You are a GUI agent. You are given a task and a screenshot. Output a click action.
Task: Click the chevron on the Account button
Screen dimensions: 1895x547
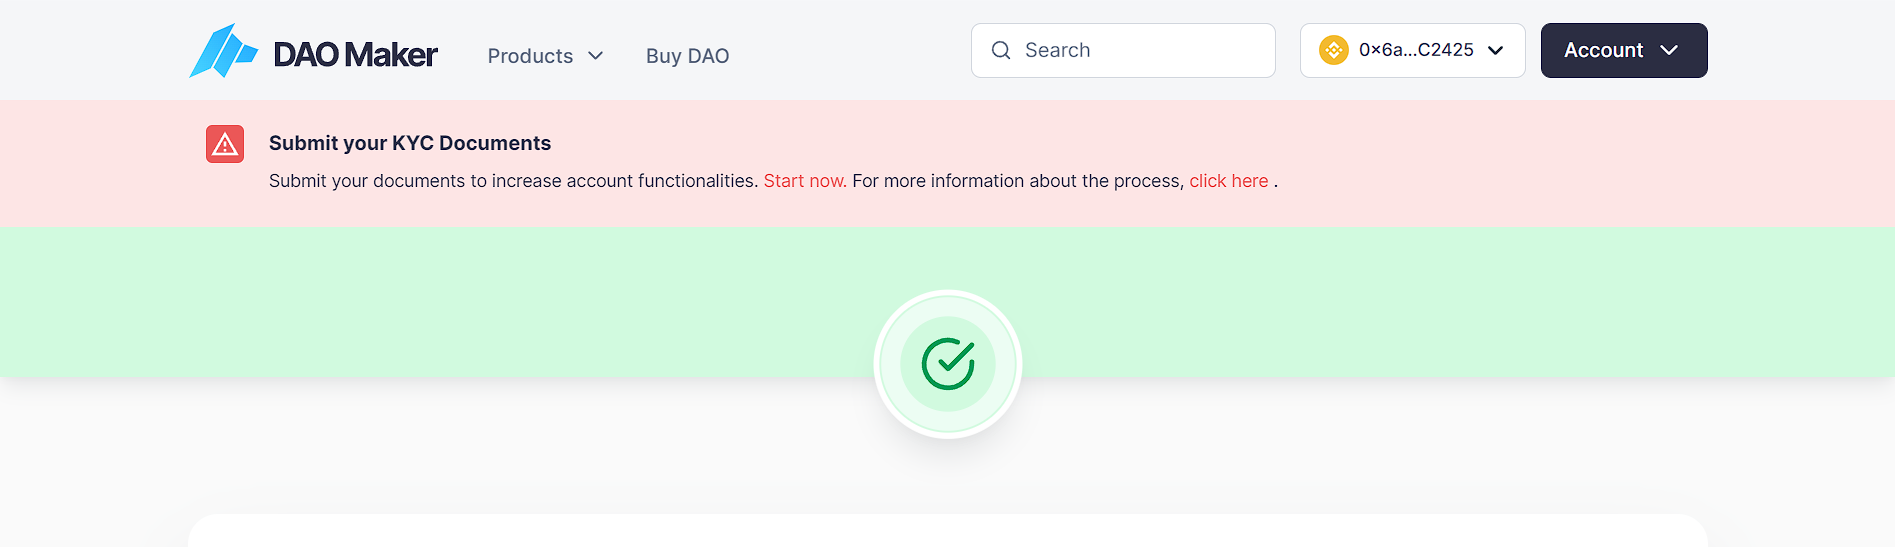tap(1669, 50)
